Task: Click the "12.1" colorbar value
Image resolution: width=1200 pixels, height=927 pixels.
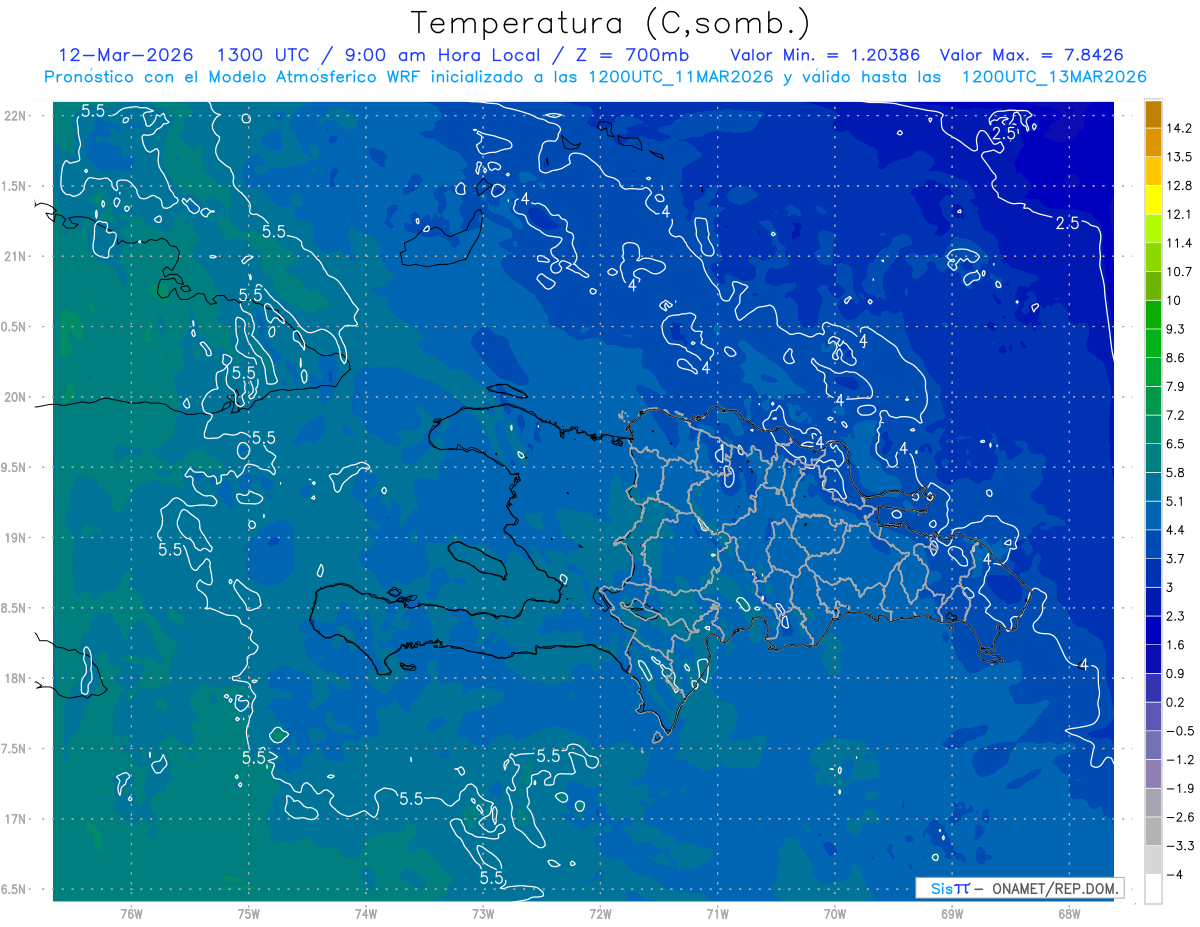Action: 1179,214
